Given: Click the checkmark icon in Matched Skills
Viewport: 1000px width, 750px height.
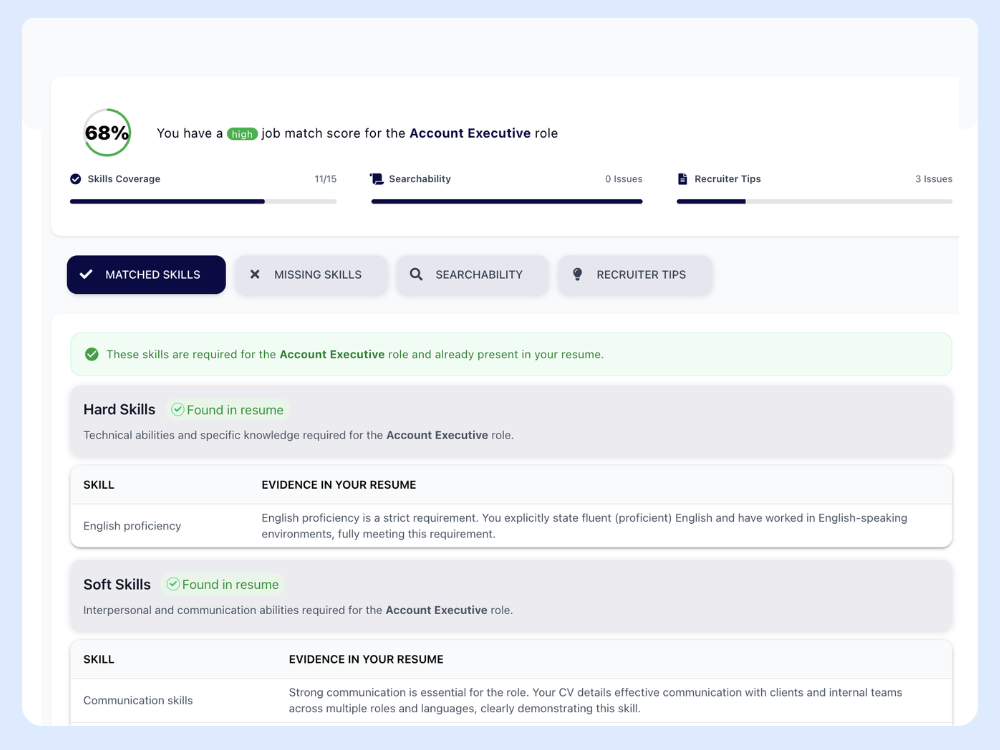Looking at the screenshot, I should [x=86, y=274].
